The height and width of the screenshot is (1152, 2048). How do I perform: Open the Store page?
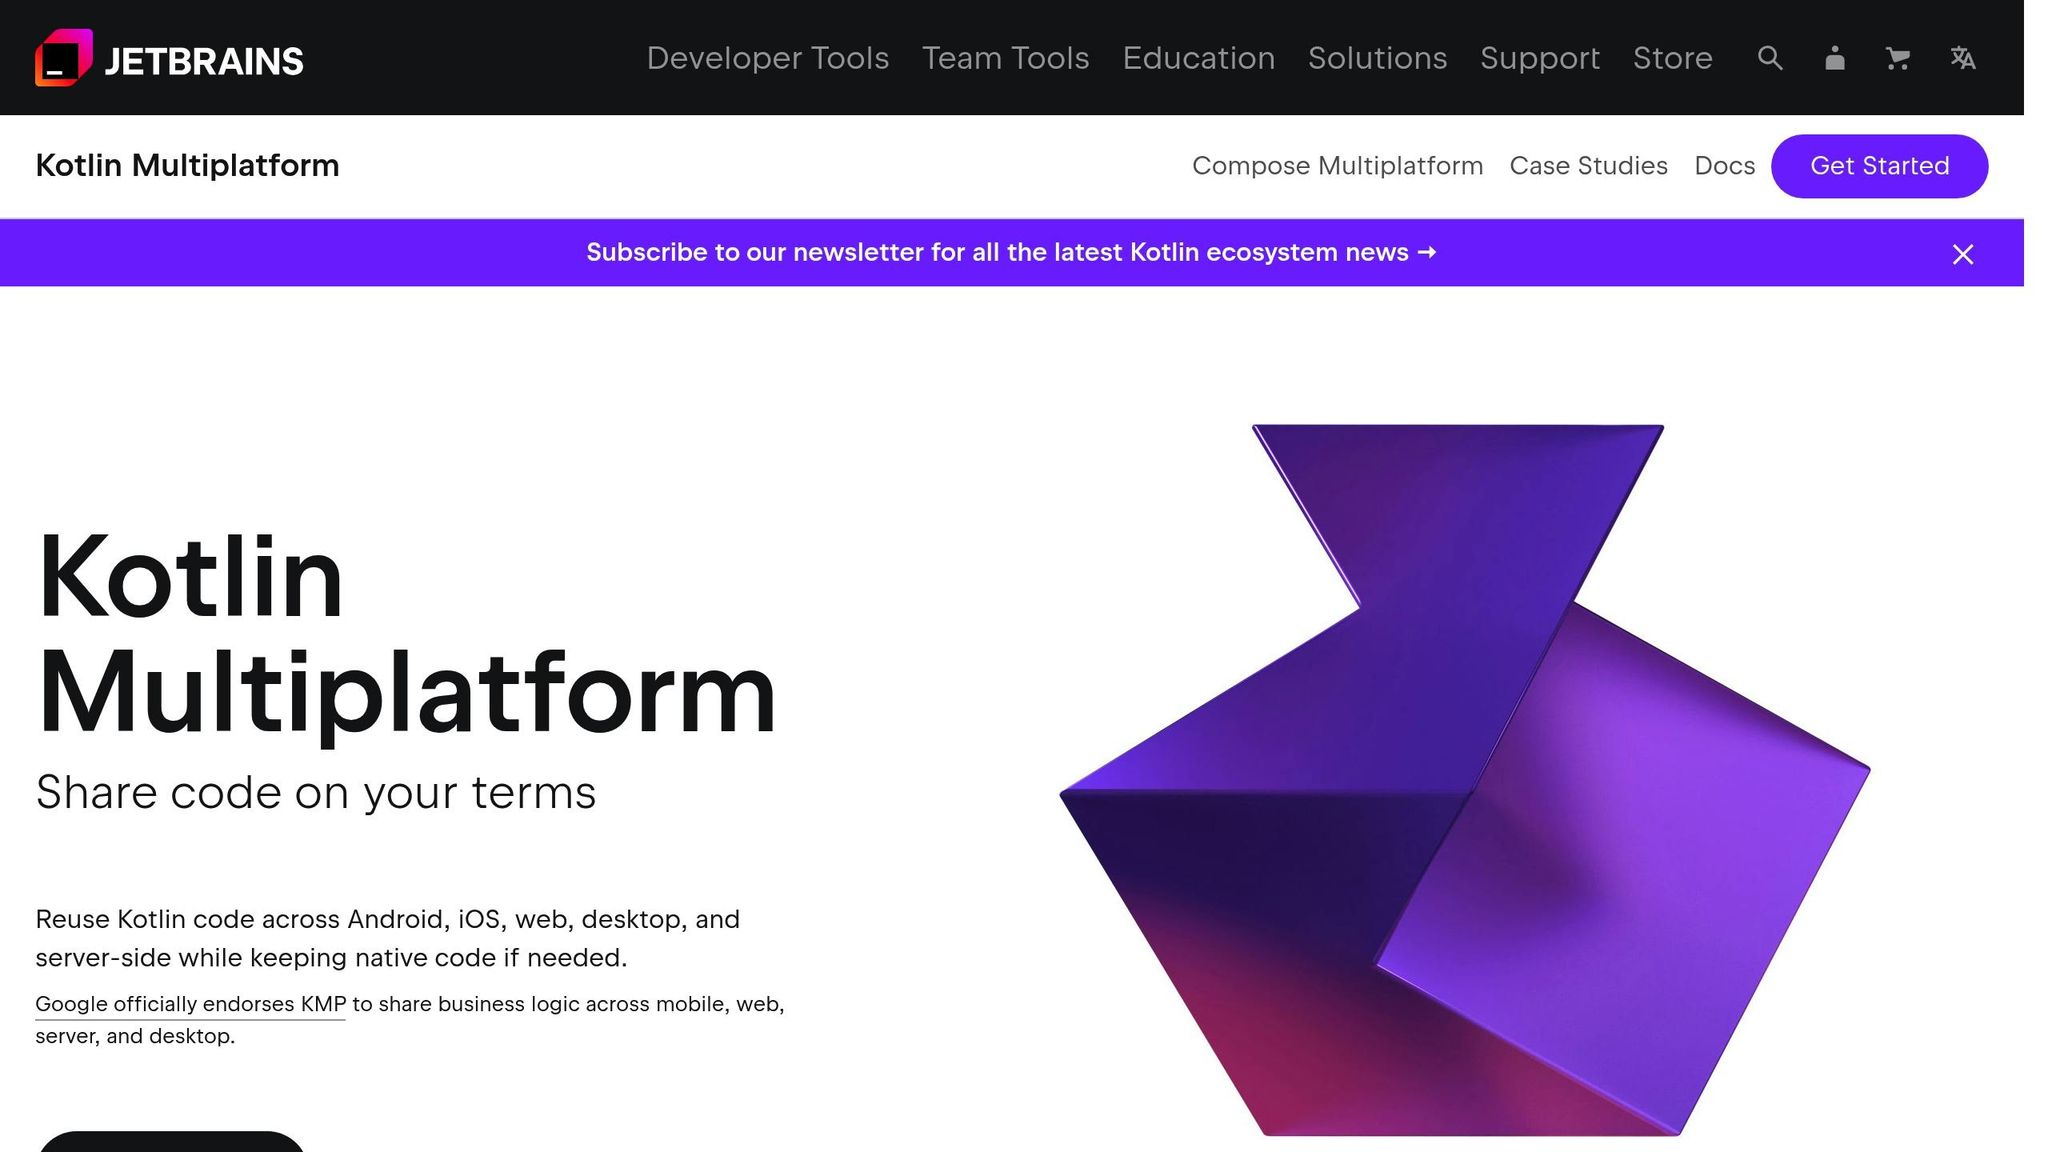pyautogui.click(x=1673, y=59)
